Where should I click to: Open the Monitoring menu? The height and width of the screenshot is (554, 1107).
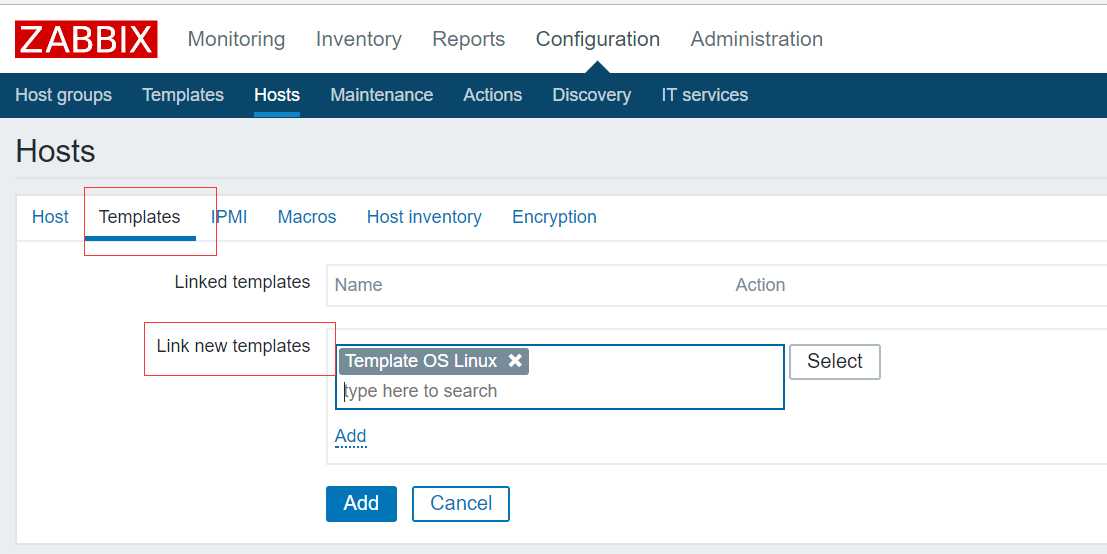coord(237,39)
